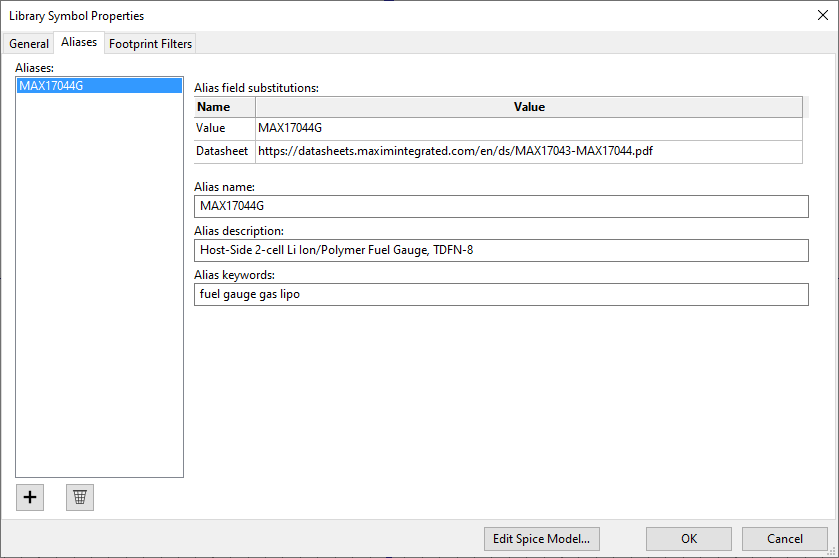Image resolution: width=839 pixels, height=558 pixels.
Task: Open the Footprint Filters tab
Action: click(x=150, y=43)
